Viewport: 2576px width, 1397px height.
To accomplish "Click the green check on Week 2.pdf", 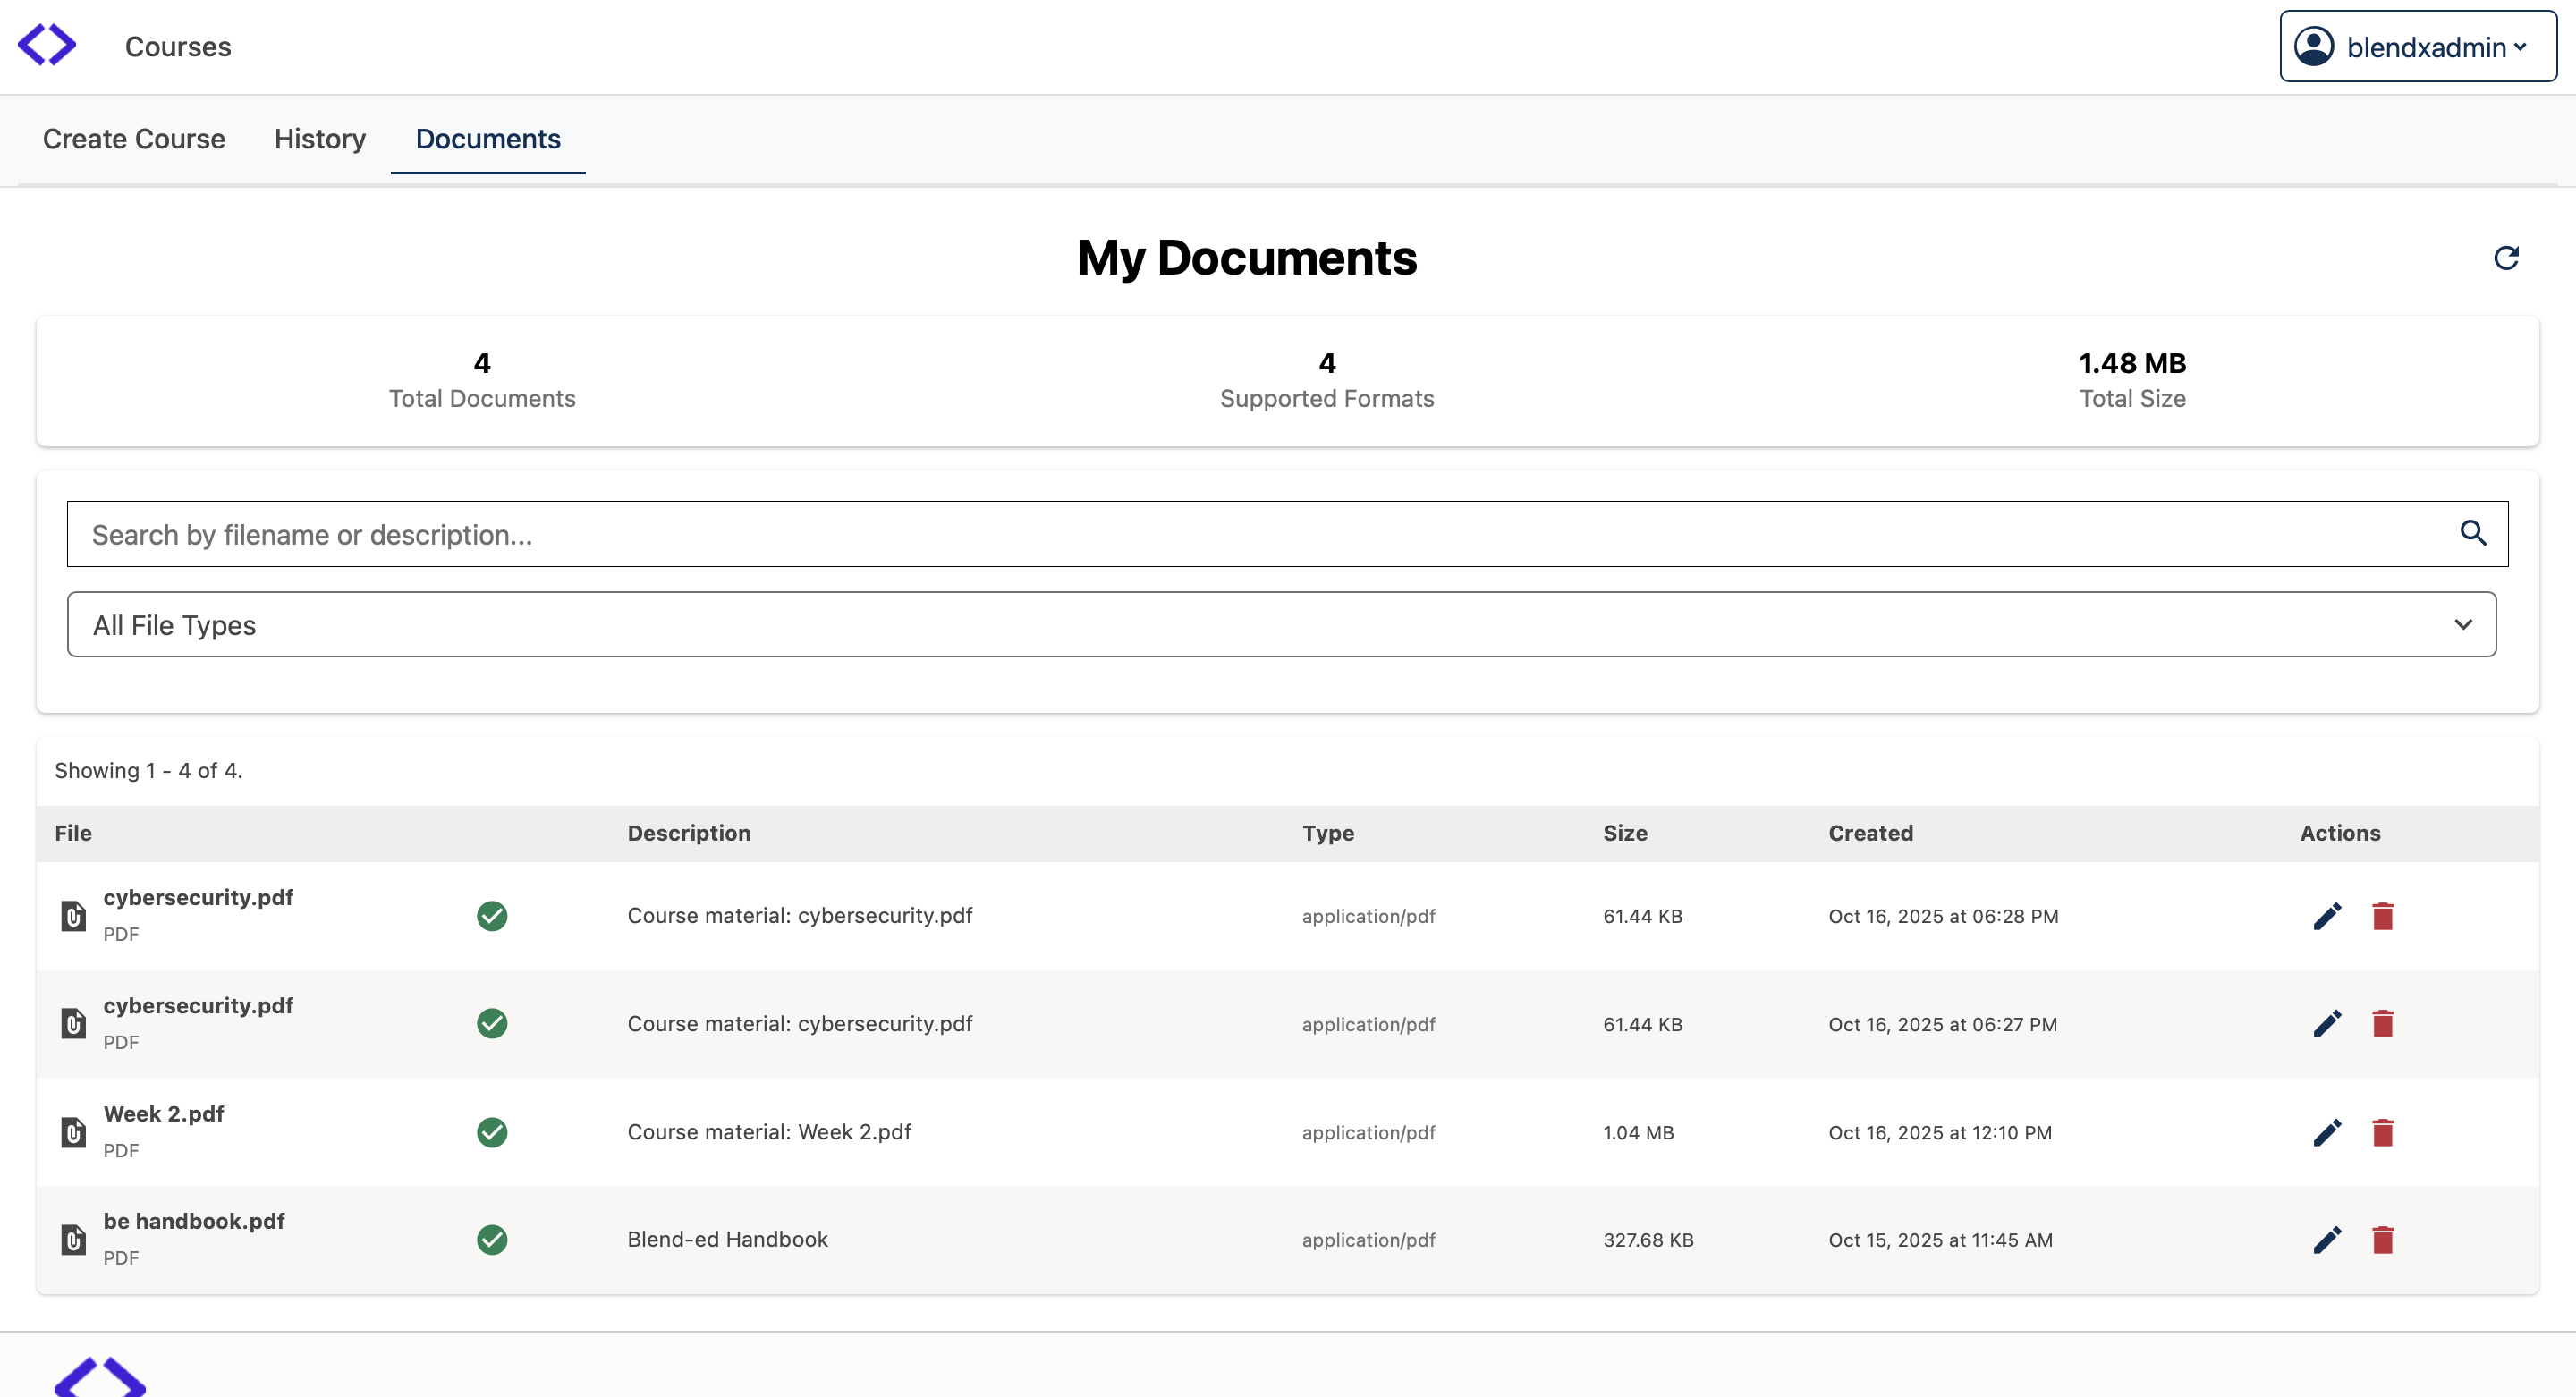I will point(491,1132).
